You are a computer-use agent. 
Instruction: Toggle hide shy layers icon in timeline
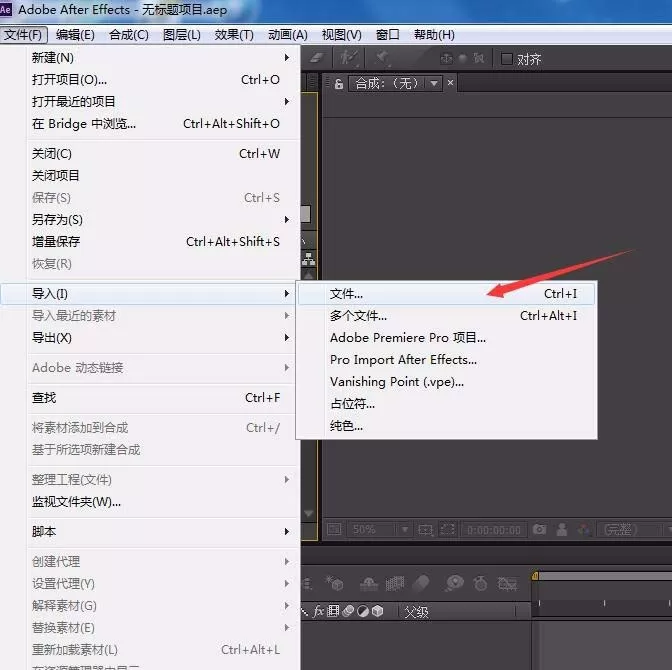coord(369,583)
